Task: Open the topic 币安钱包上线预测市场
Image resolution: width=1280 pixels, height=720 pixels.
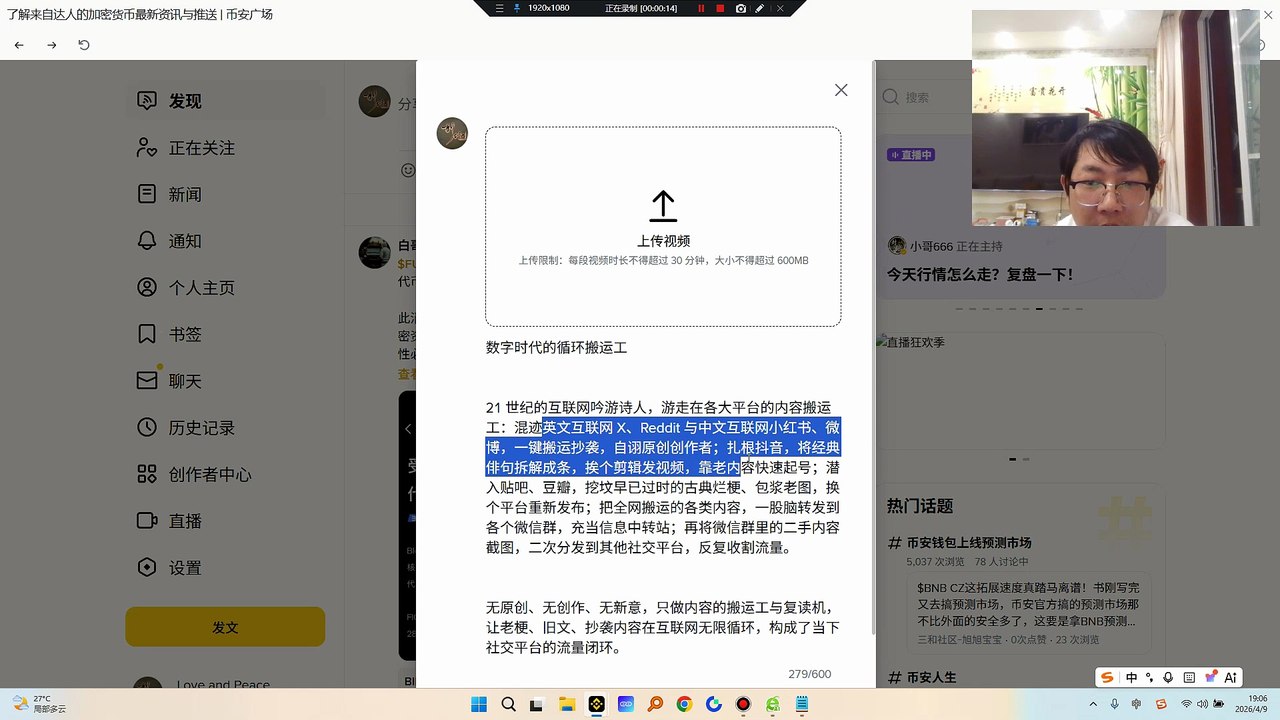Action: (x=968, y=542)
